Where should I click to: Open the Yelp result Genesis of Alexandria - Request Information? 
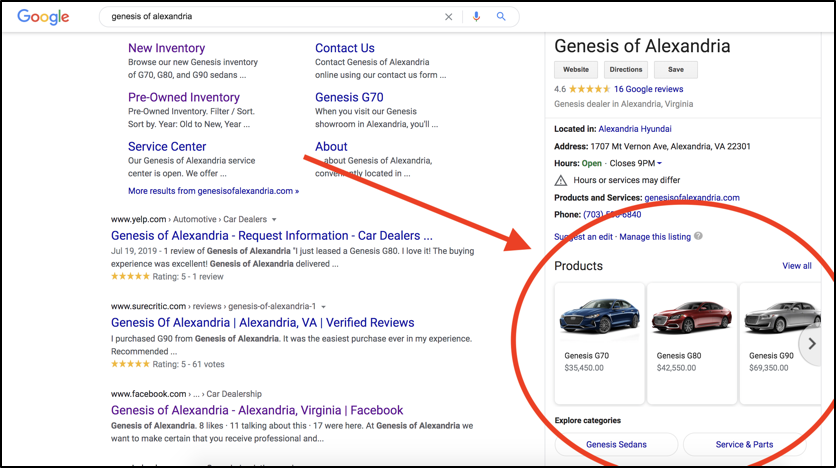pyautogui.click(x=271, y=236)
